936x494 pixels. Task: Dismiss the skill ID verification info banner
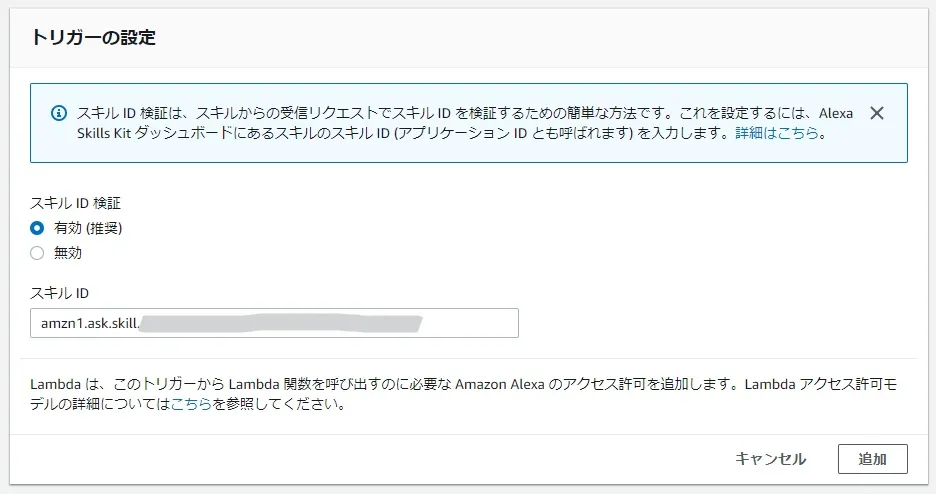click(x=877, y=113)
